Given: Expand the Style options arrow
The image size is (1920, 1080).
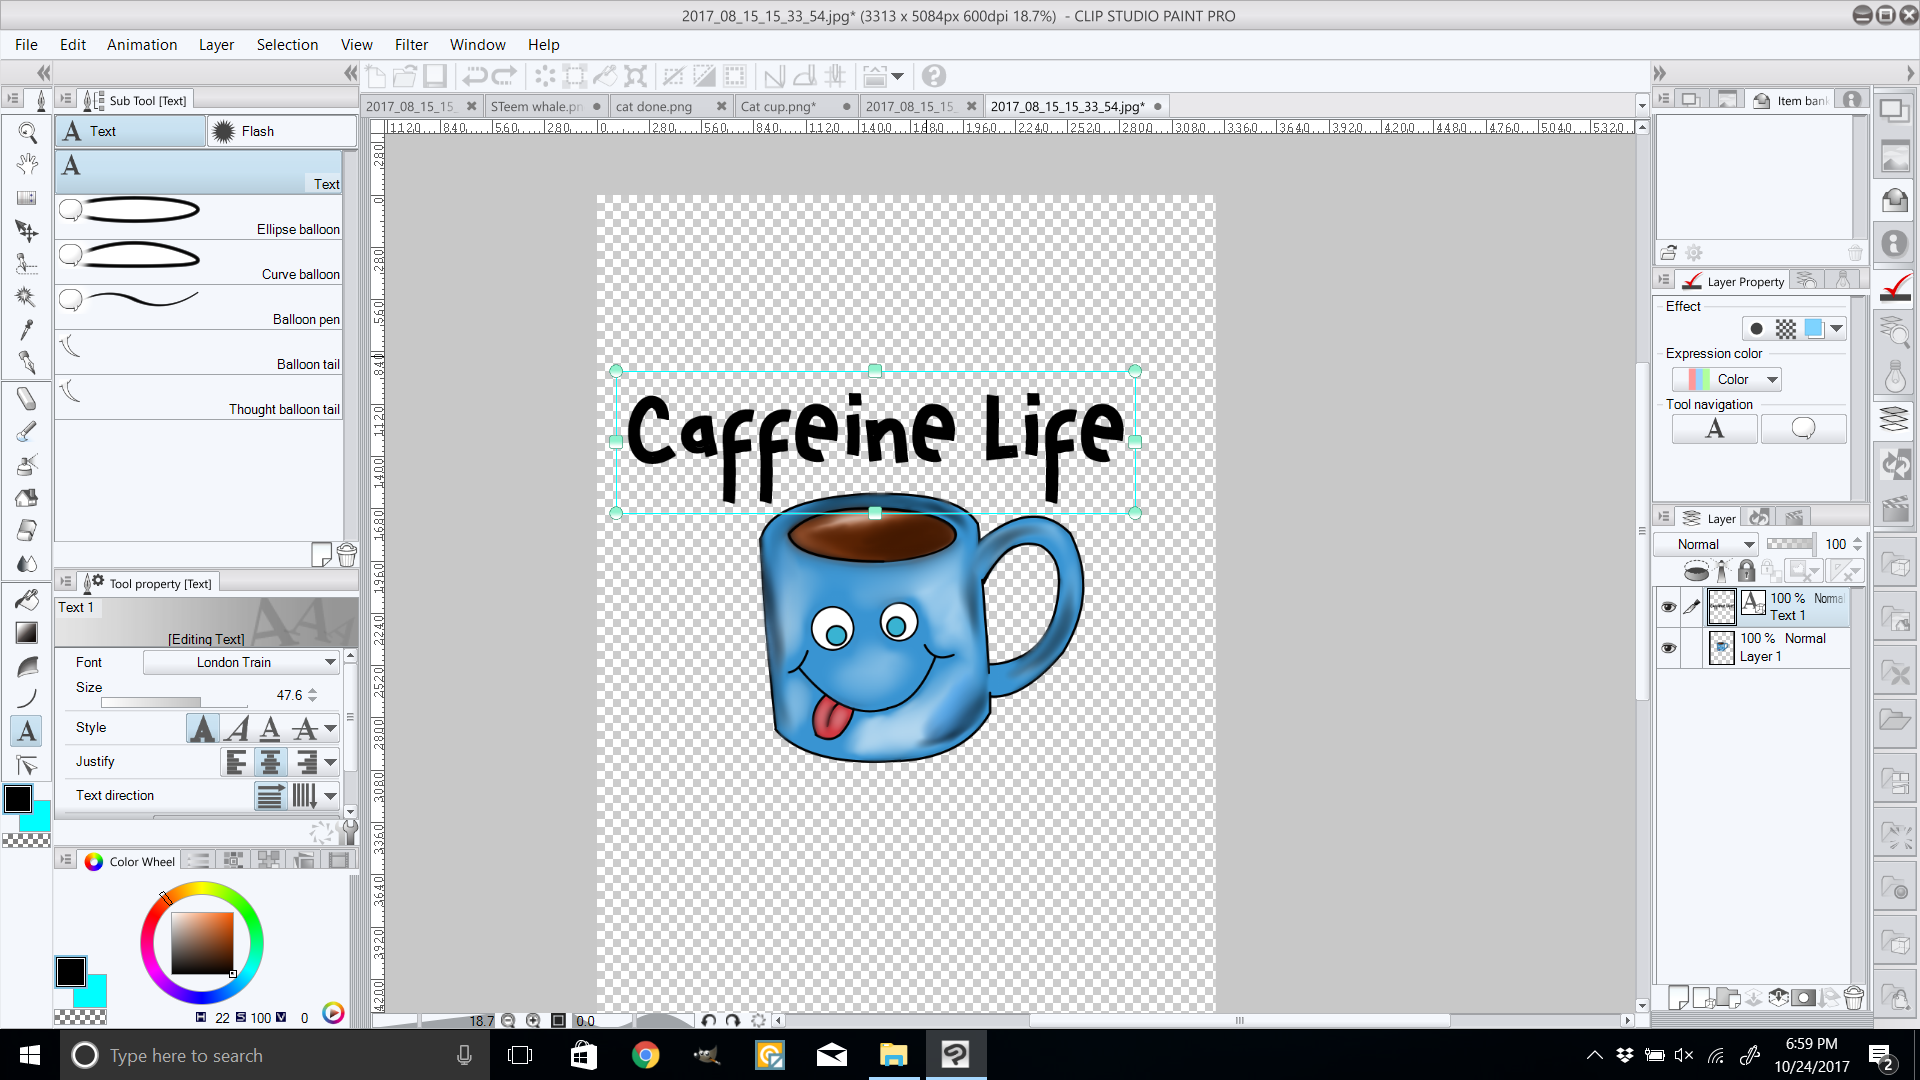Looking at the screenshot, I should point(331,729).
